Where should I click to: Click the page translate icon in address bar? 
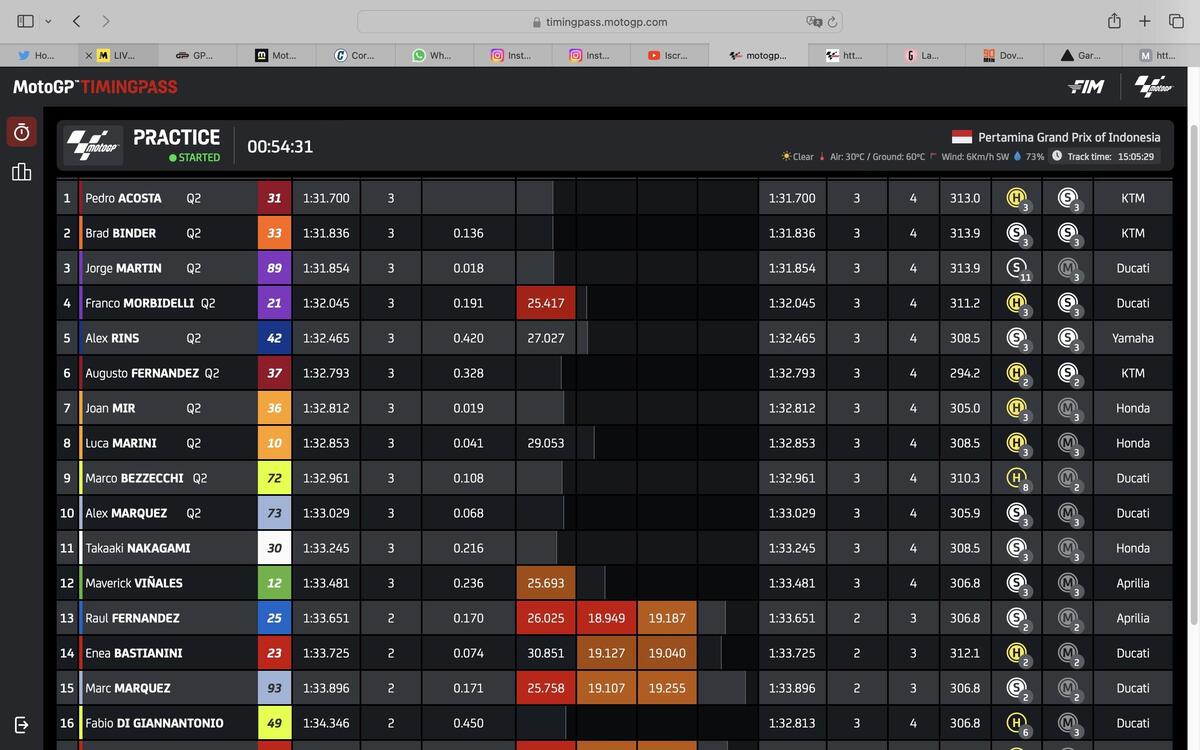(814, 21)
